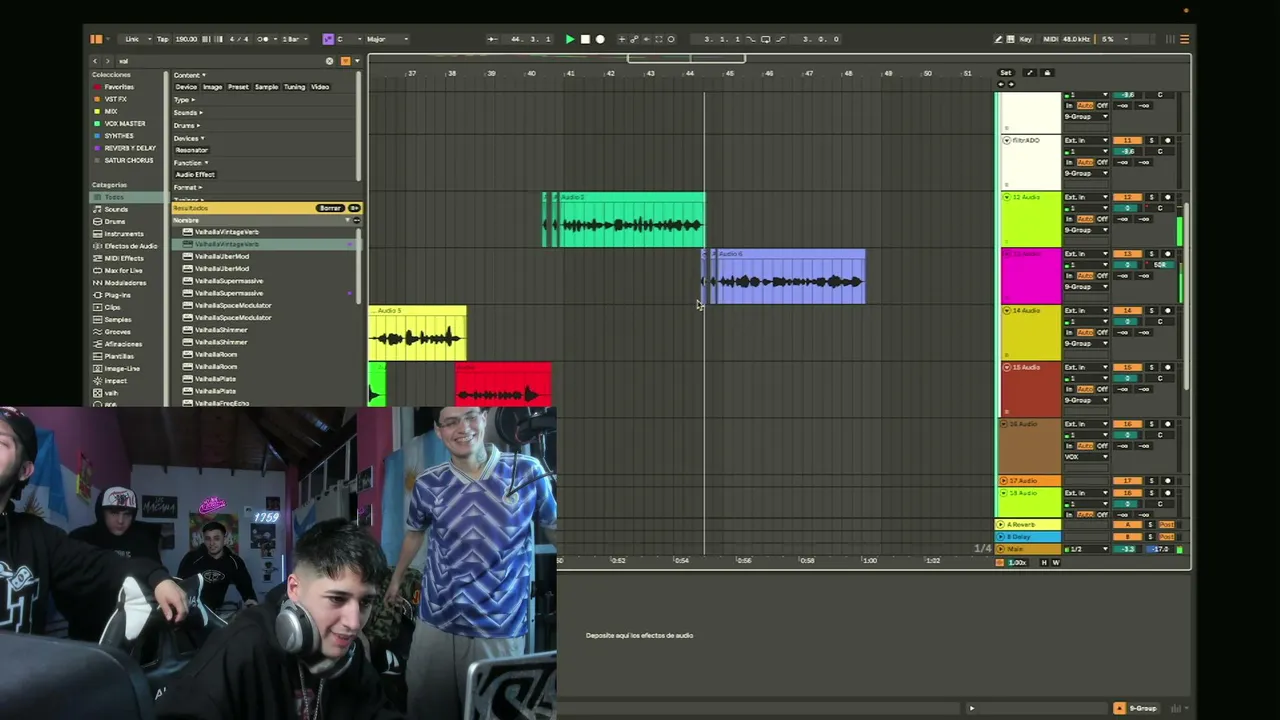Expand the Sounds filter group in results pane
Image resolution: width=1280 pixels, height=720 pixels.
pos(188,113)
